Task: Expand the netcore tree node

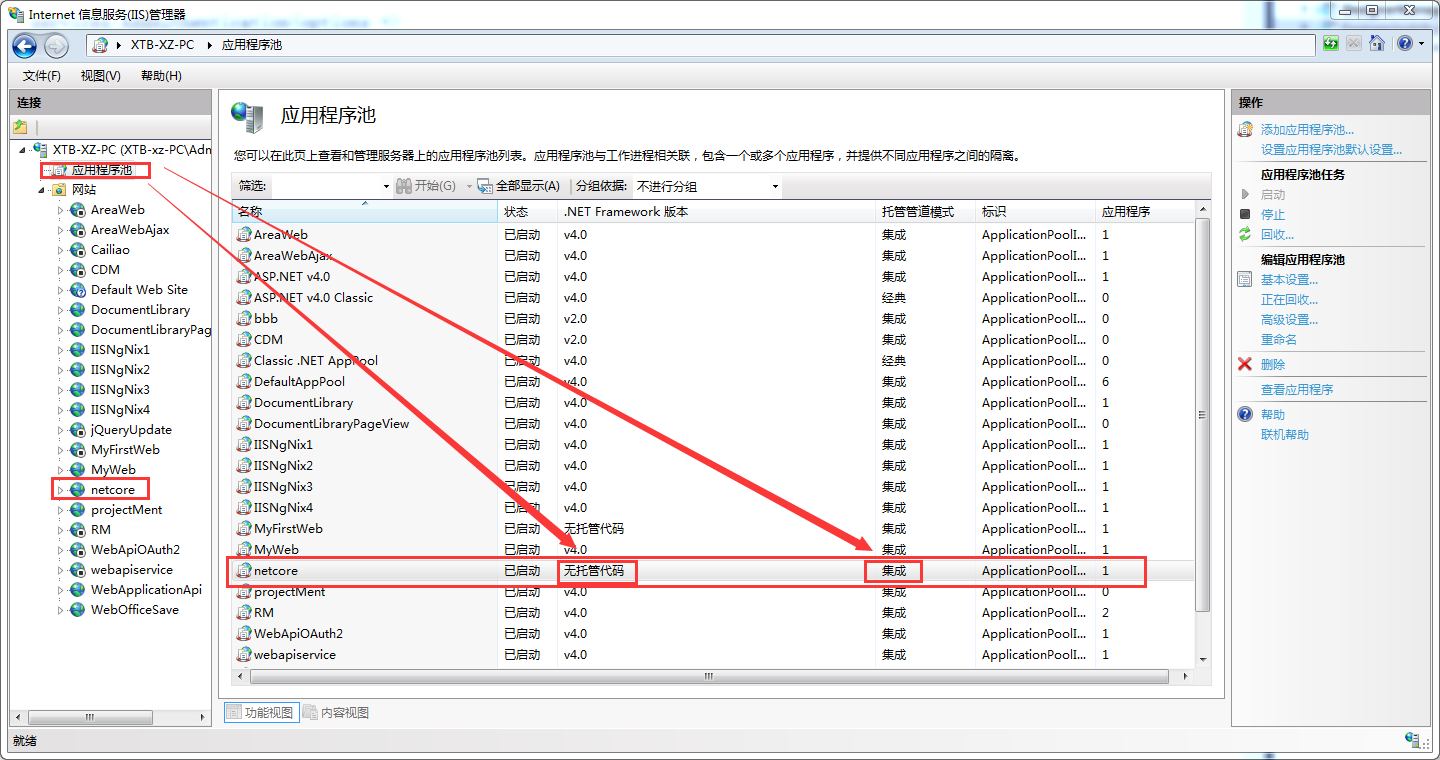Action: coord(60,490)
